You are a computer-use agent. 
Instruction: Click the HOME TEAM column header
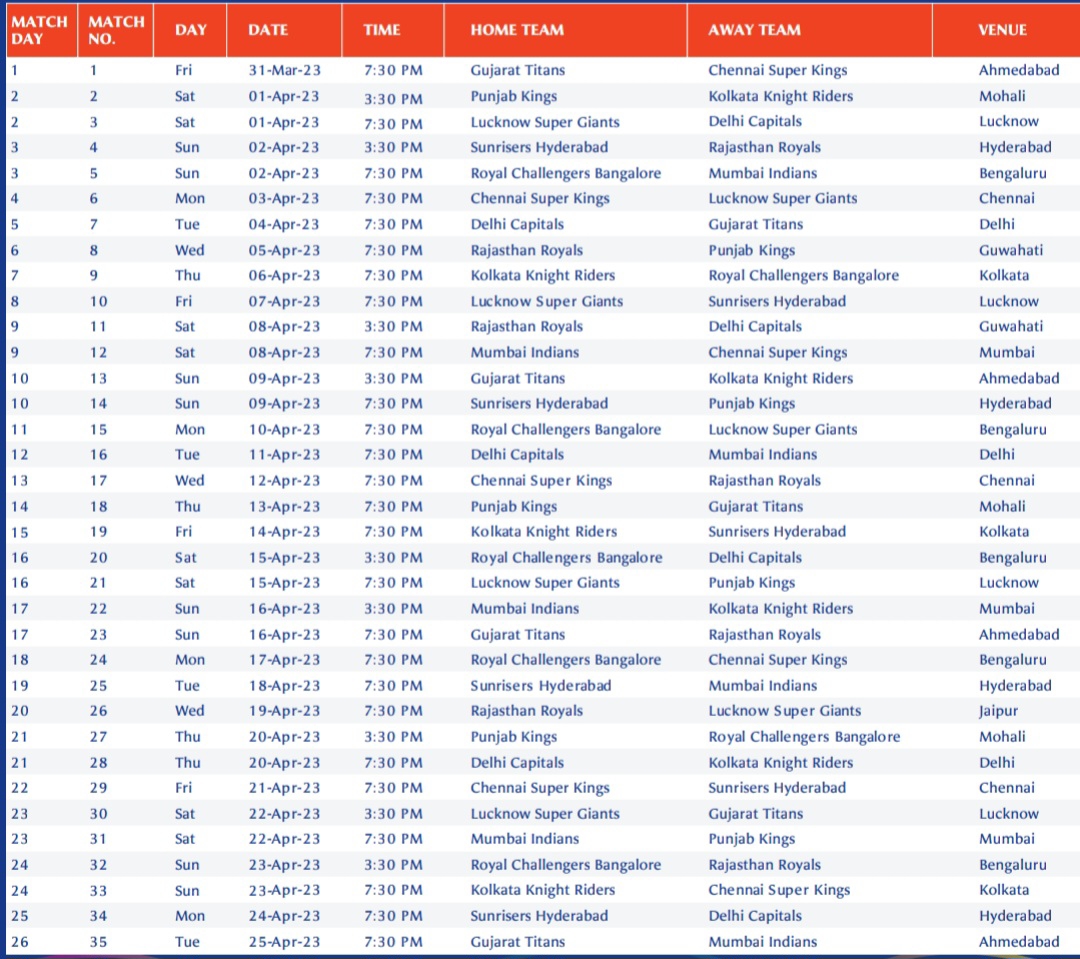517,30
